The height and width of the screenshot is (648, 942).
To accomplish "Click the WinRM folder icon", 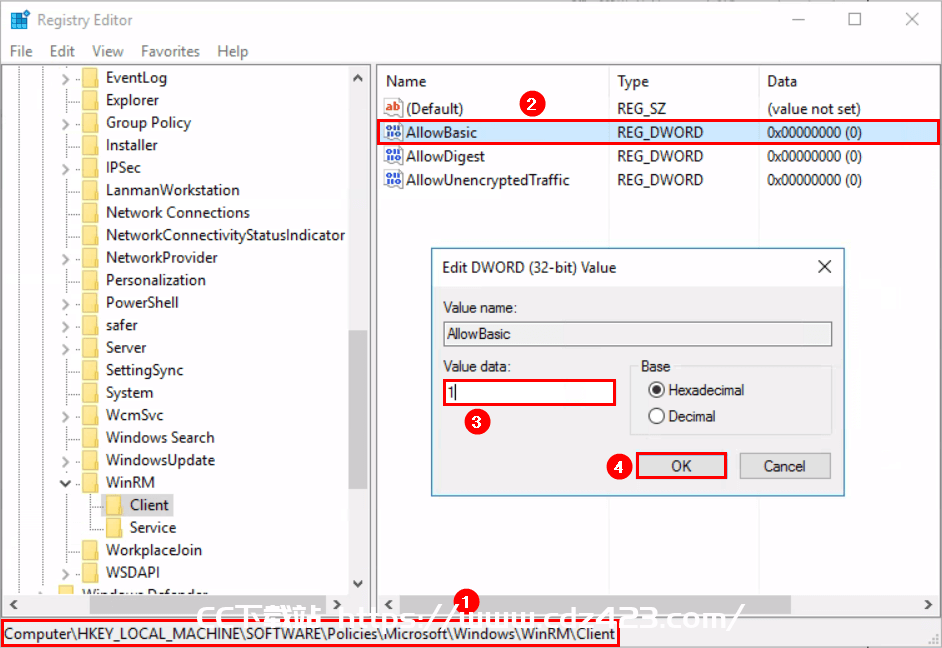I will (90, 483).
